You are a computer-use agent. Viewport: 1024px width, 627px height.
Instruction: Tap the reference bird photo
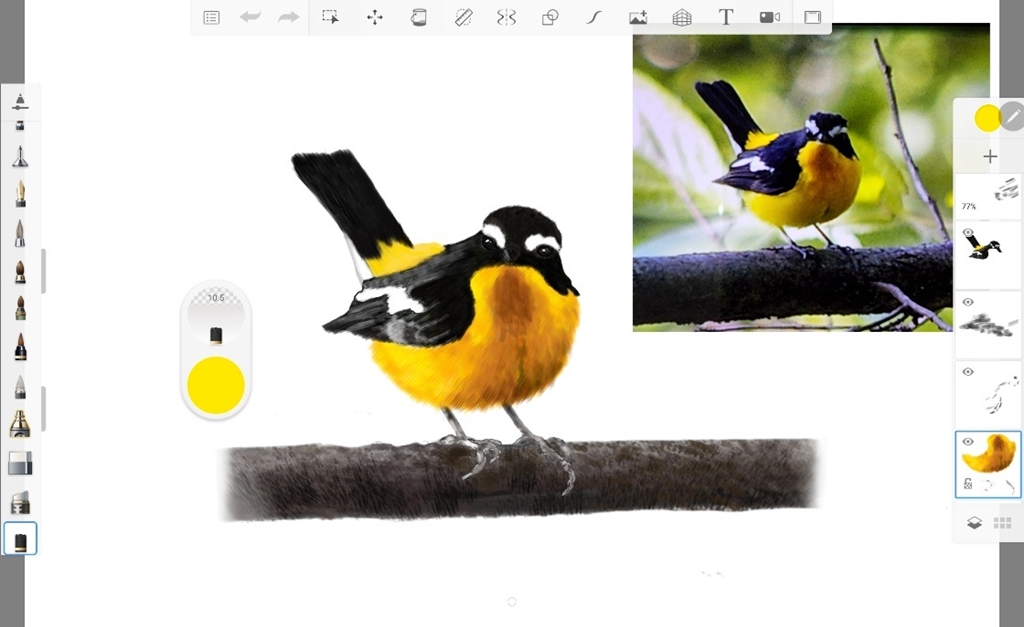[811, 178]
